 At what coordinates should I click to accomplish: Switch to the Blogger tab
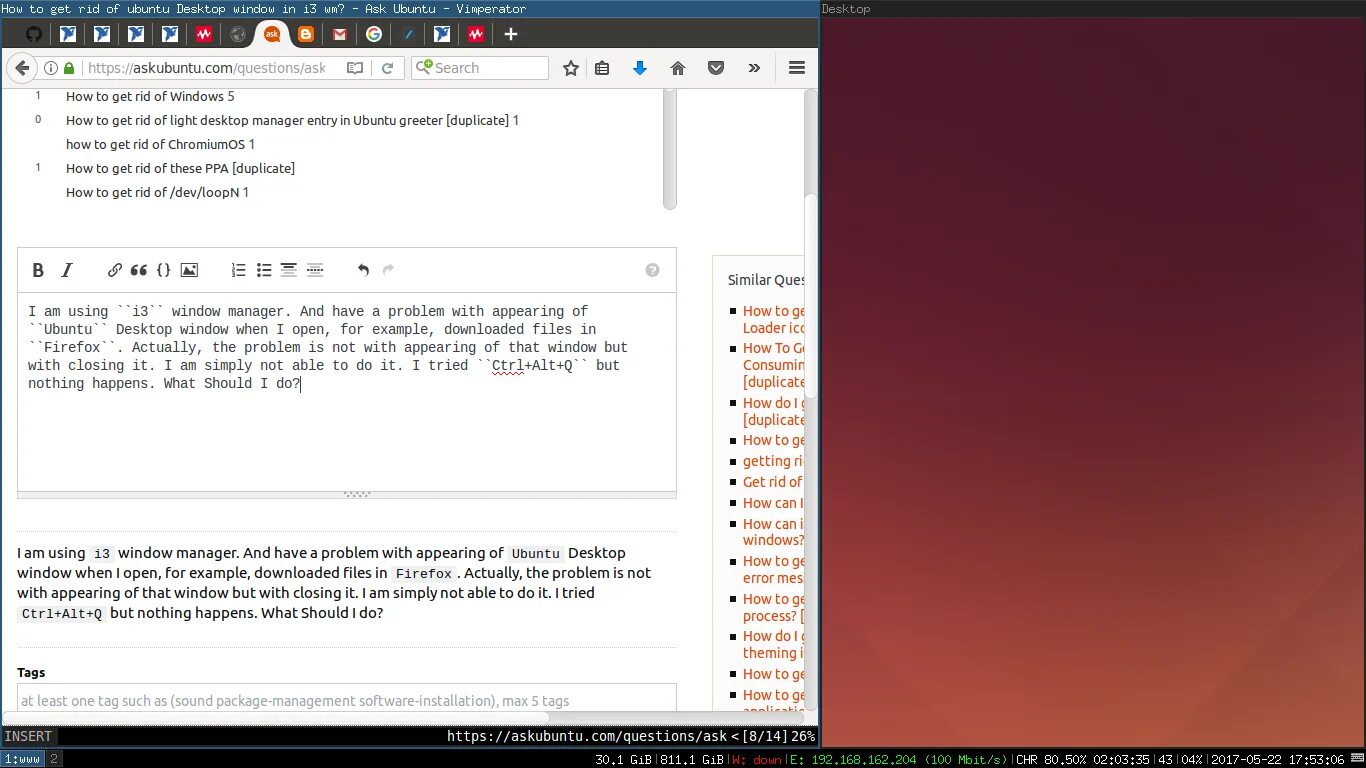tap(306, 34)
